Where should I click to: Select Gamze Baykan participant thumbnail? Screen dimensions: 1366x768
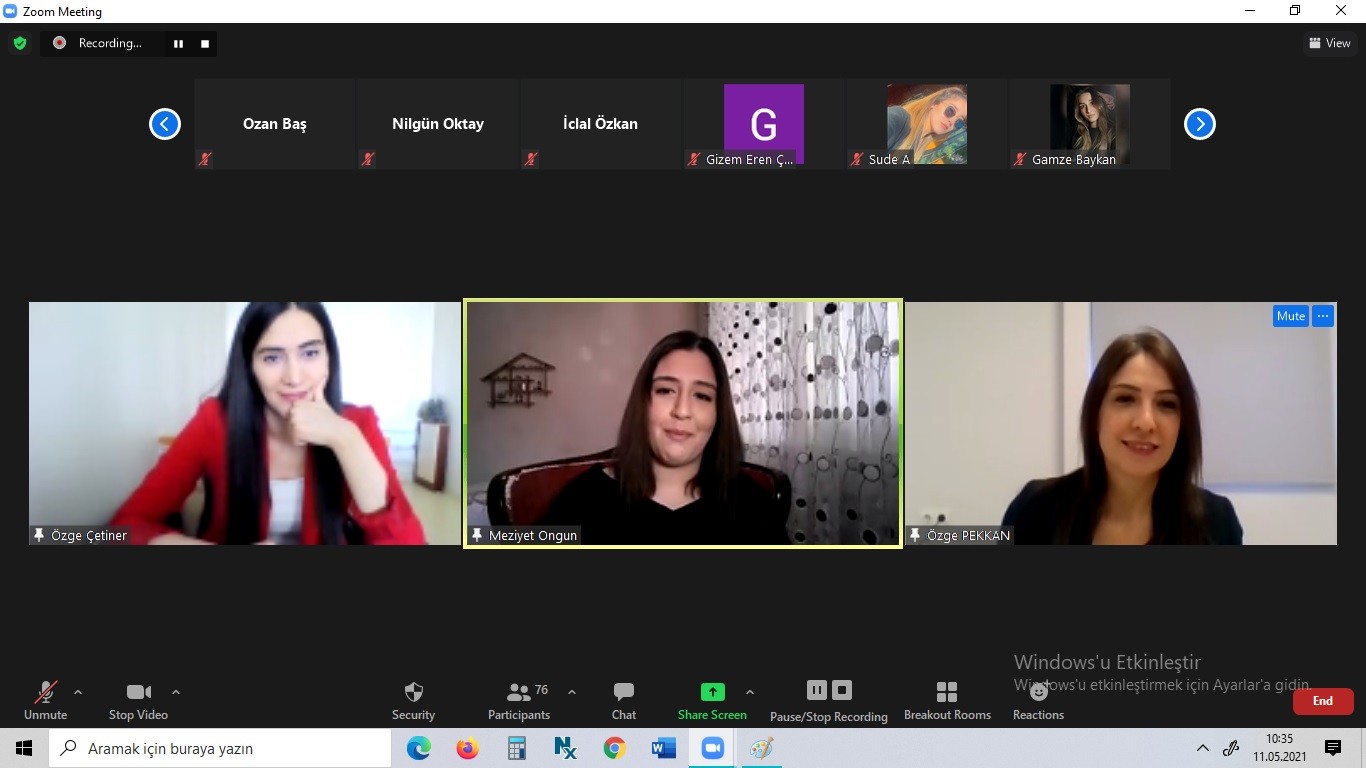click(x=1090, y=124)
